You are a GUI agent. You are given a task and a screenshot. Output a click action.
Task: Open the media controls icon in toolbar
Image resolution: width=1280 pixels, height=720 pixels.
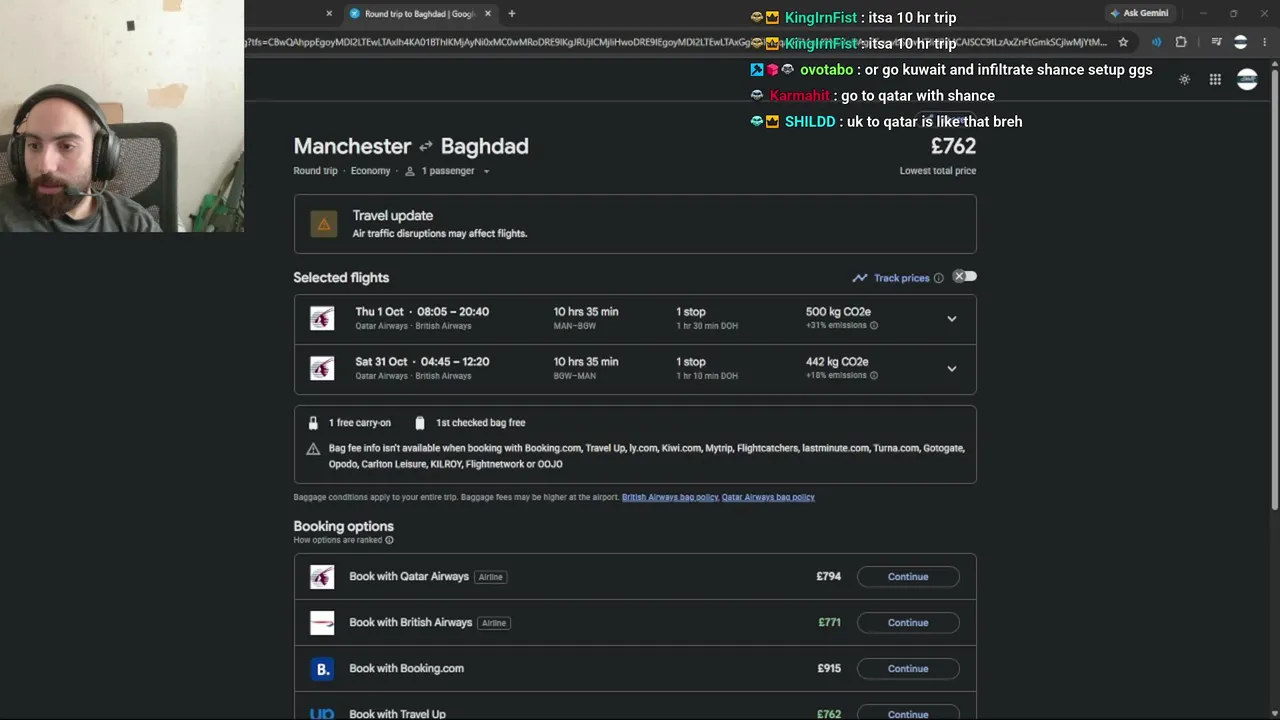(x=1216, y=42)
